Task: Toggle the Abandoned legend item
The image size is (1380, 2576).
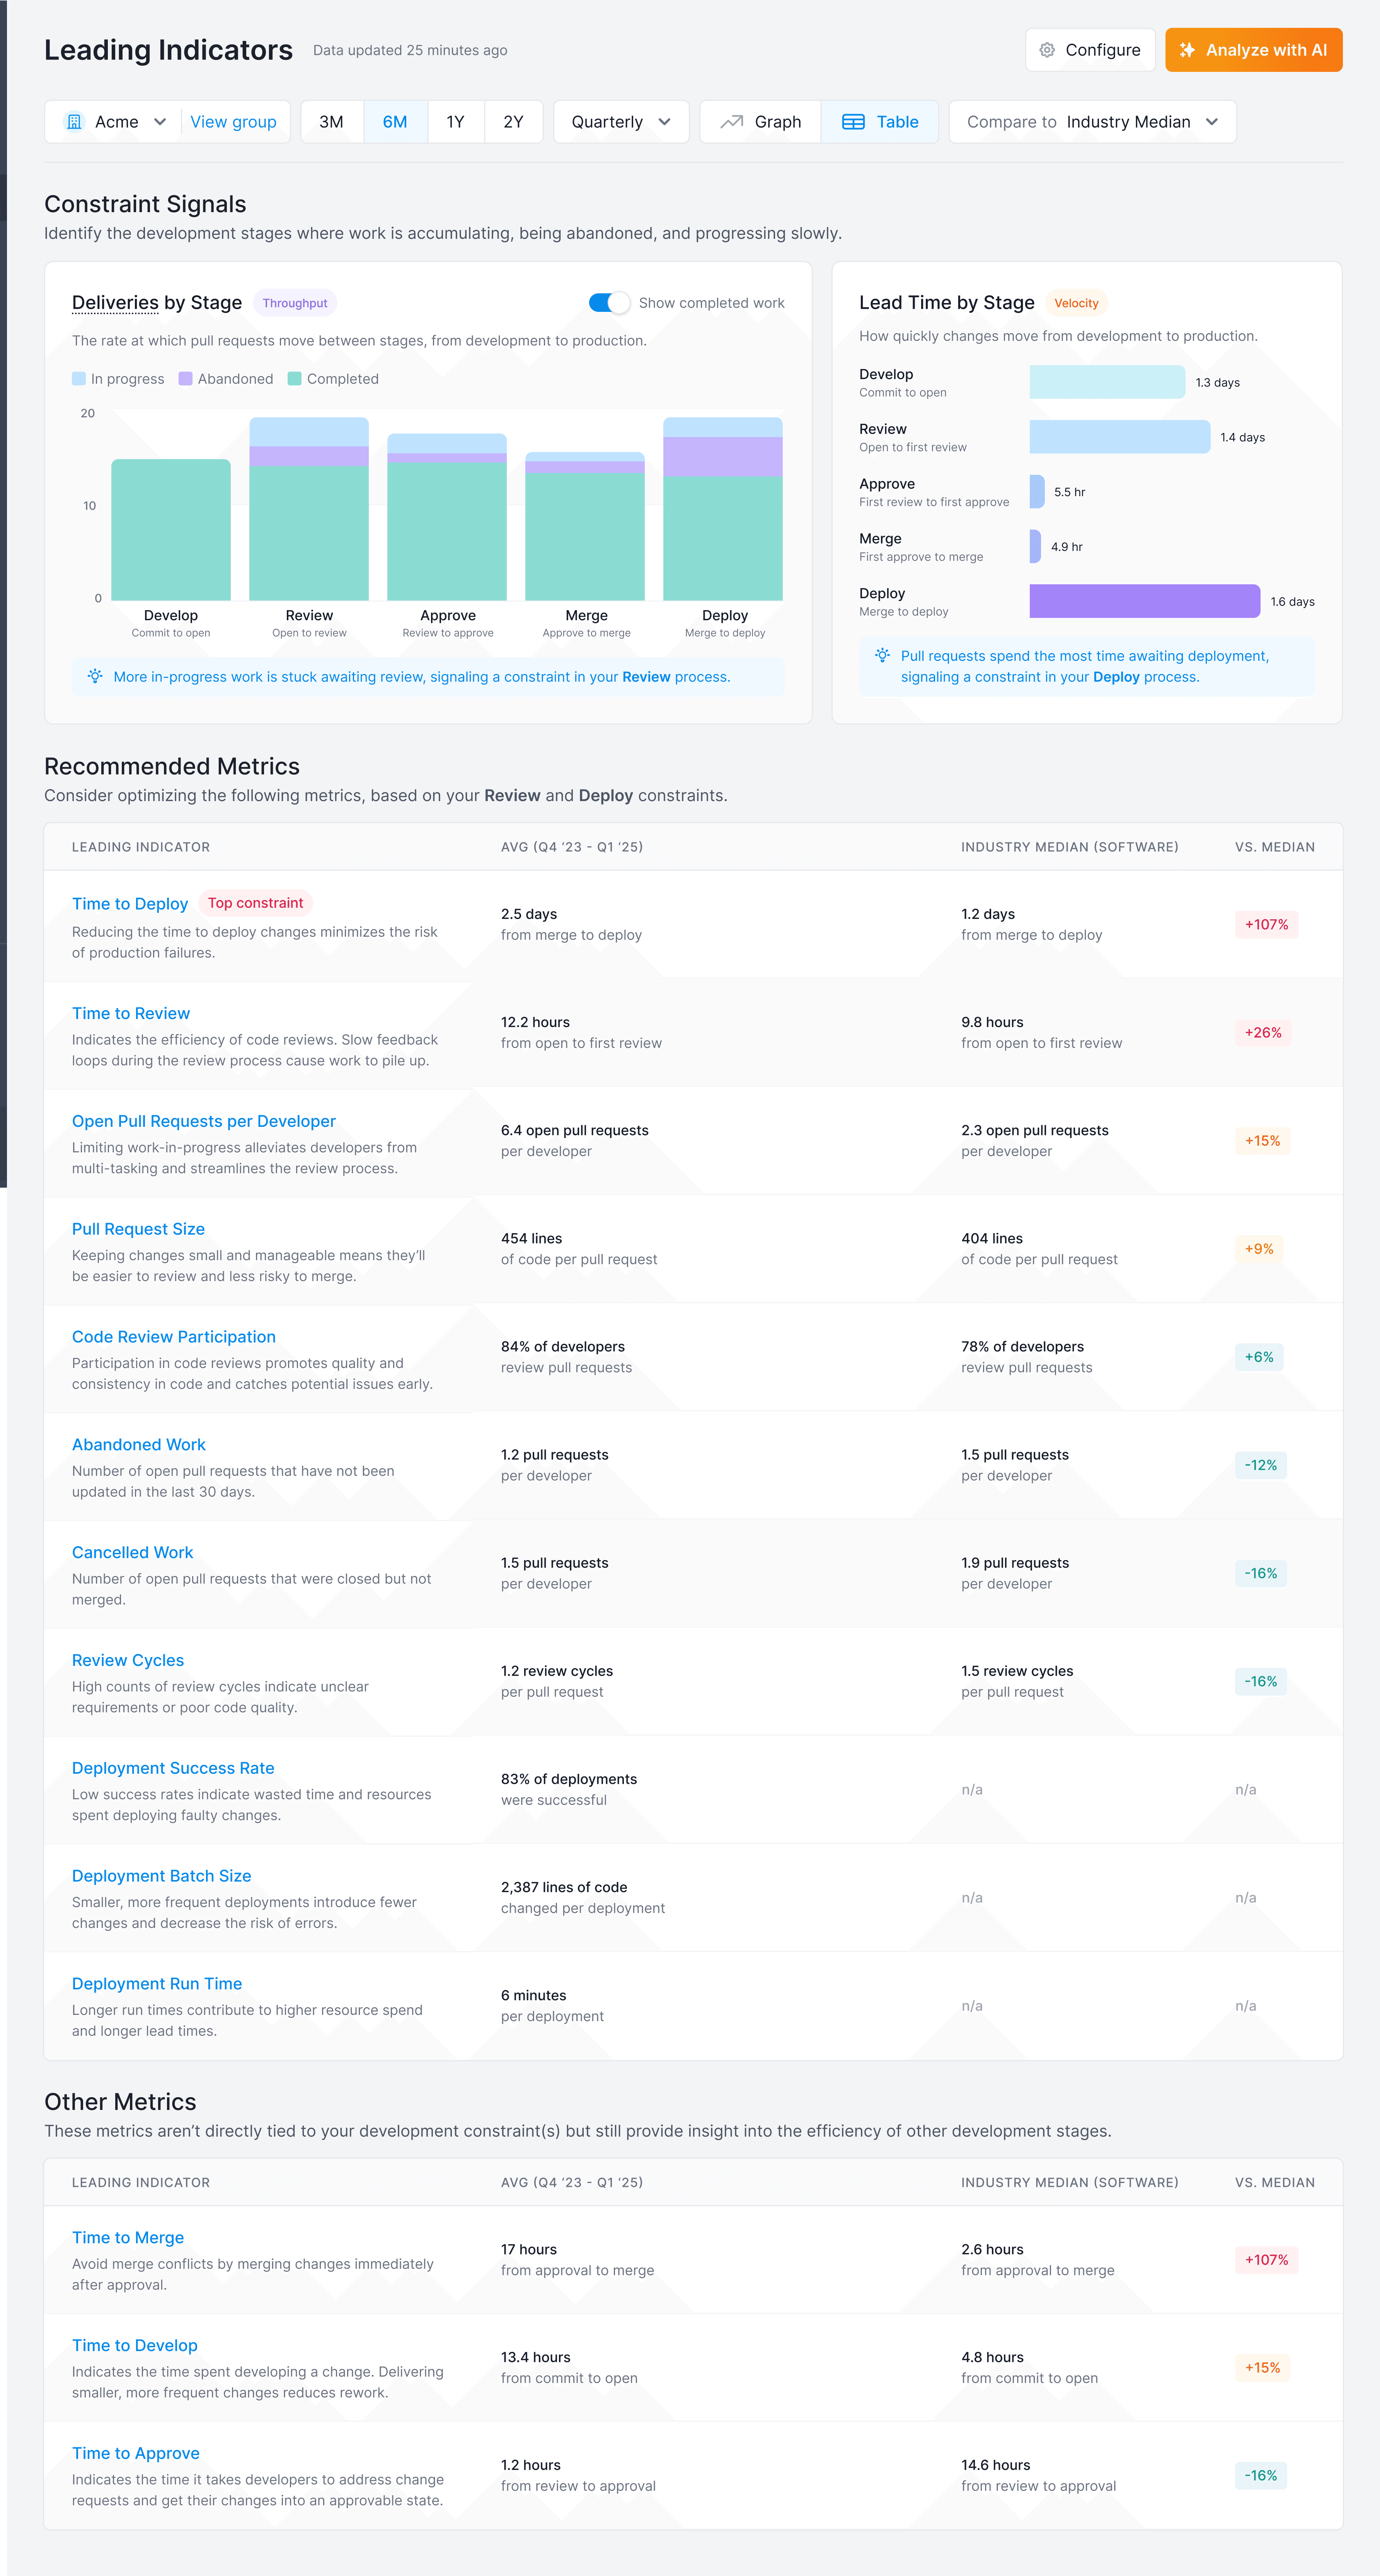Action: [226, 379]
